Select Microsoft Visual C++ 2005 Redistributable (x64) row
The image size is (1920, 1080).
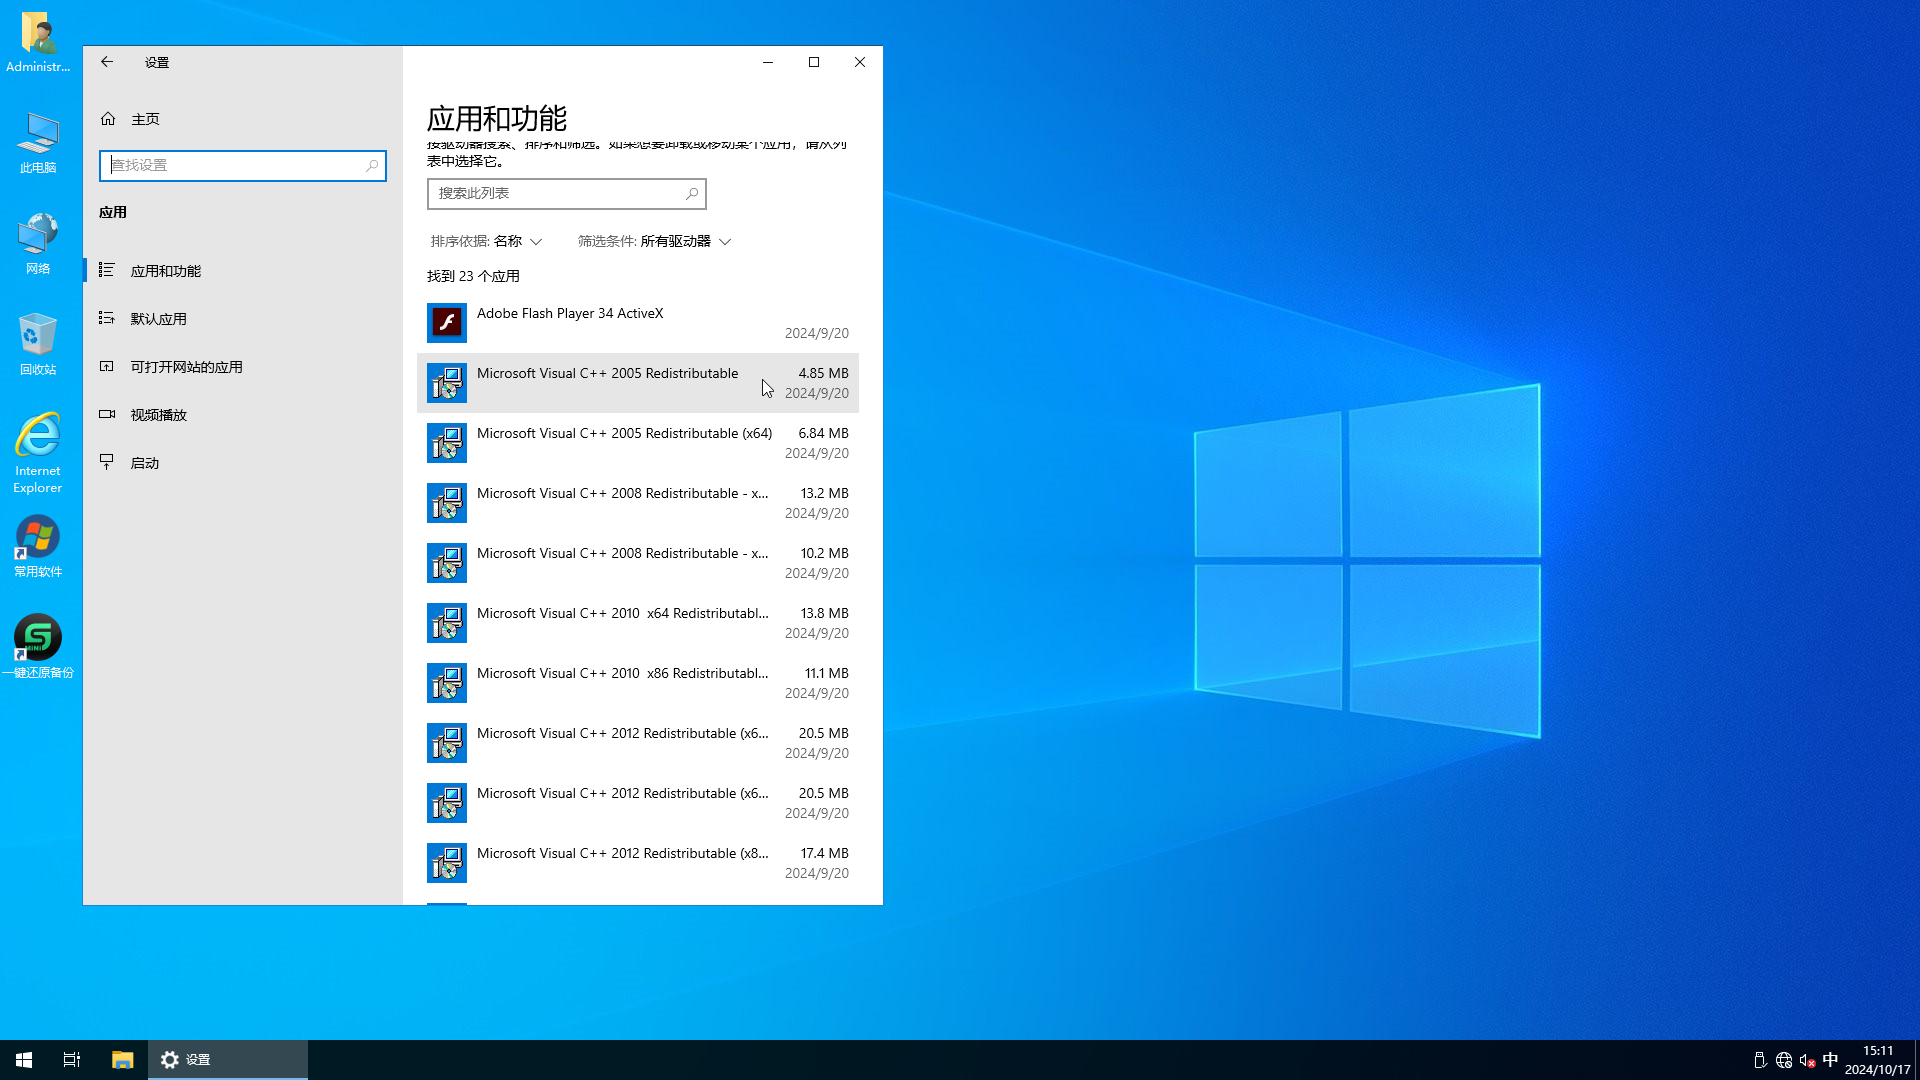(x=638, y=443)
